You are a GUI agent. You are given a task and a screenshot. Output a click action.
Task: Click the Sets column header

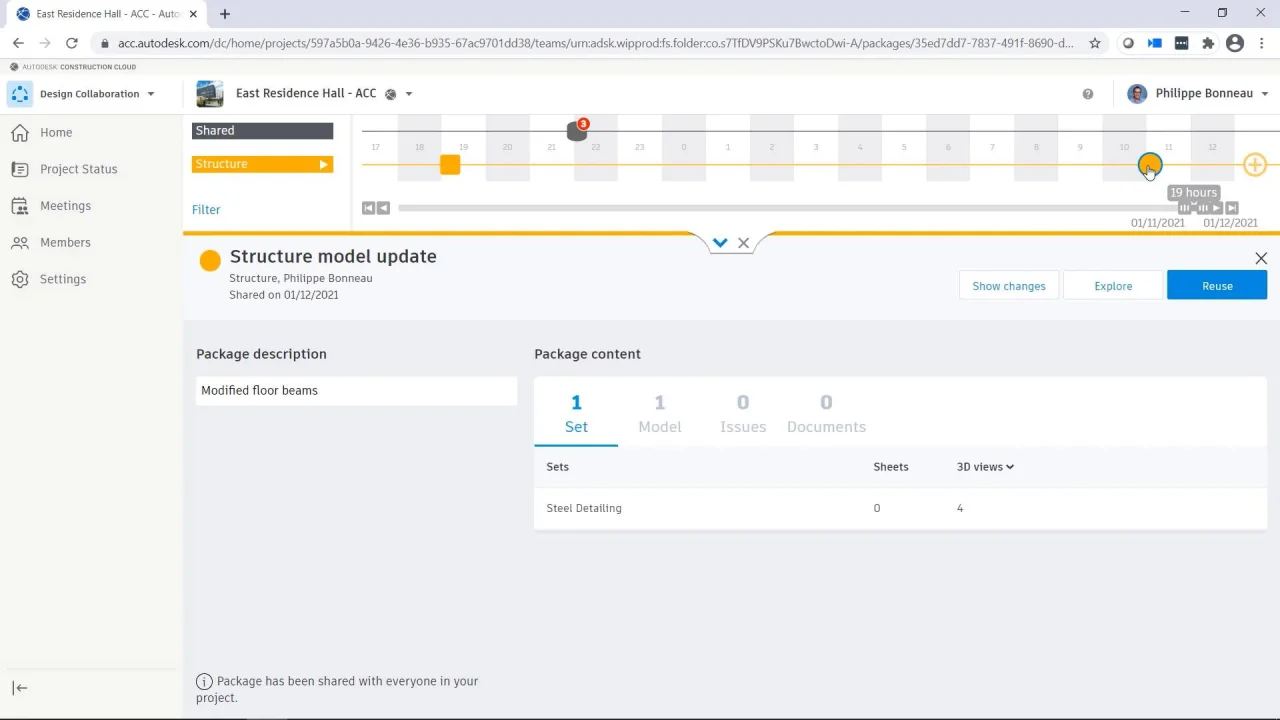point(557,467)
